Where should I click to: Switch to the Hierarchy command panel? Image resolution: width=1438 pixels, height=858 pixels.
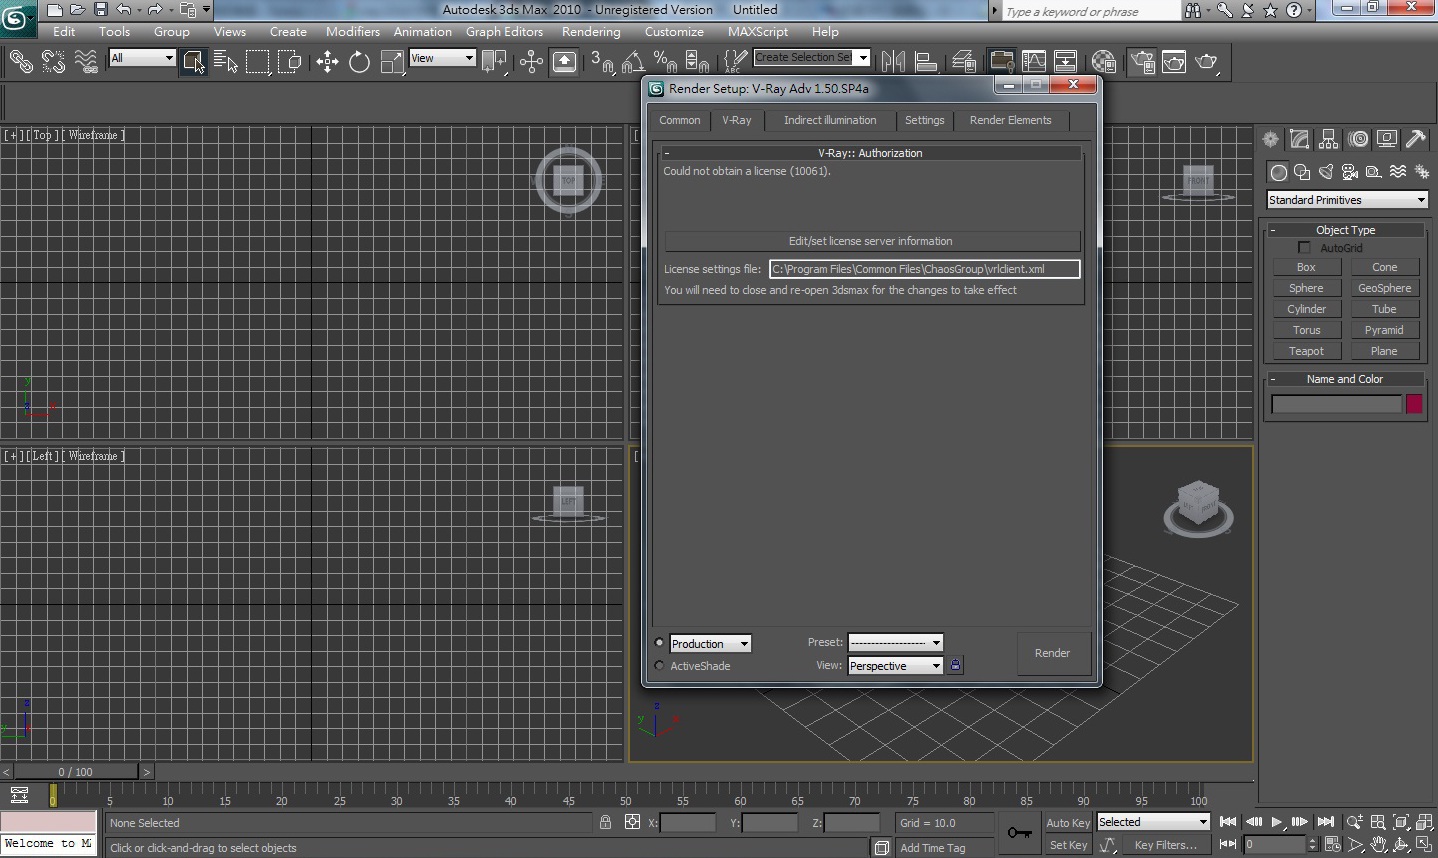click(x=1328, y=139)
